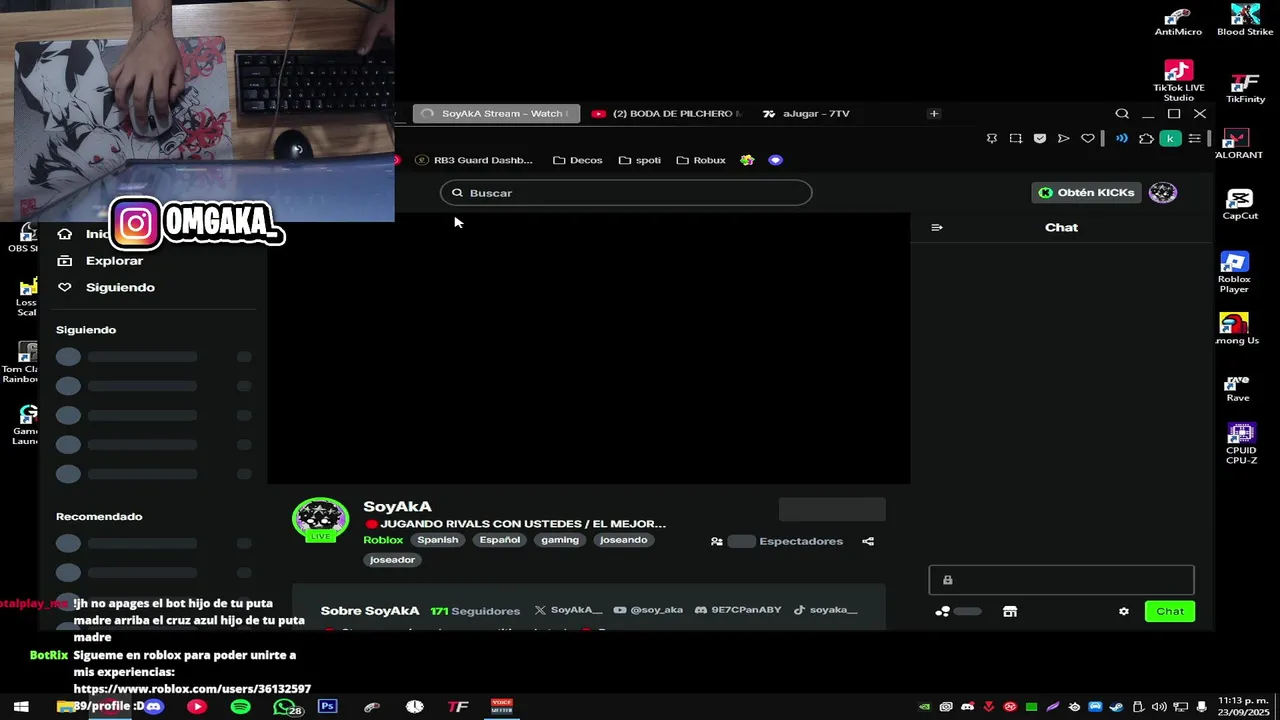Click the green k extension icon

click(x=1170, y=139)
